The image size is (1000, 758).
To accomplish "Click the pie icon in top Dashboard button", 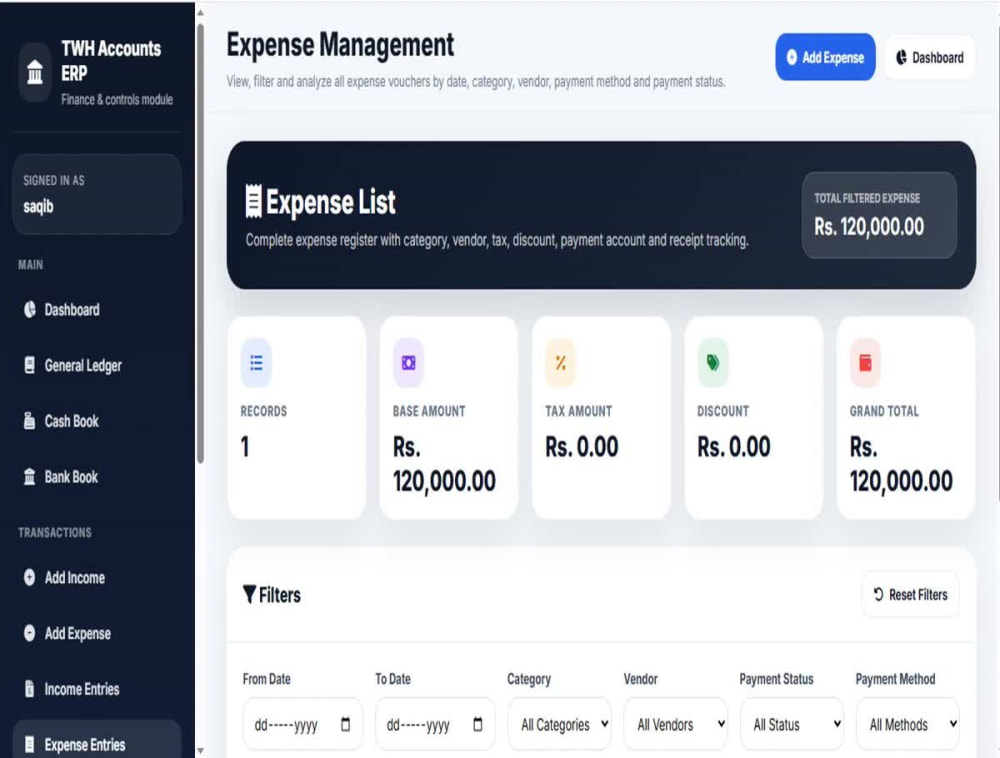I will [x=901, y=57].
